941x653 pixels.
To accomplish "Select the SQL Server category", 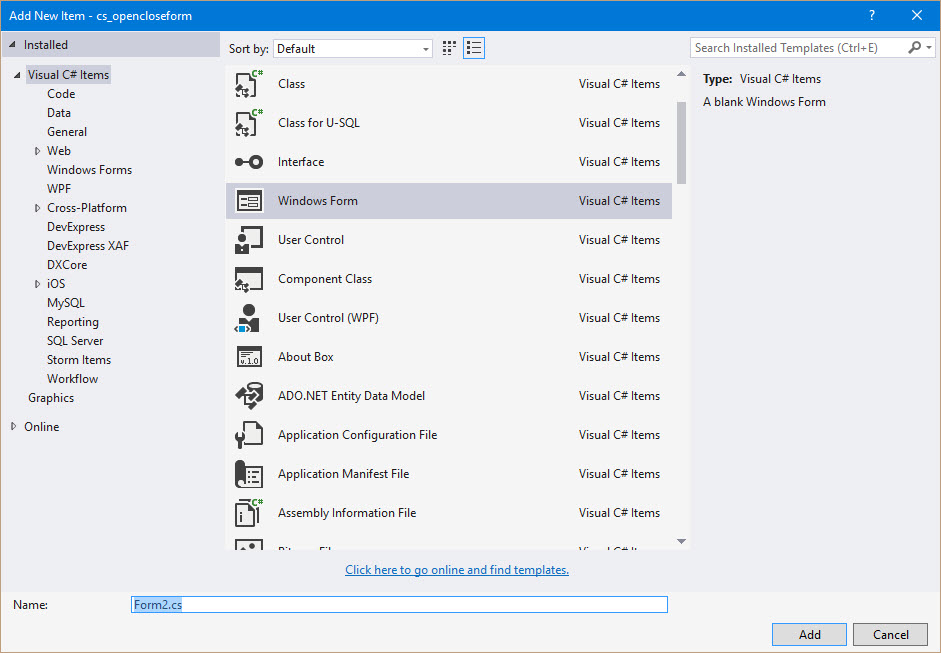I will pyautogui.click(x=74, y=340).
